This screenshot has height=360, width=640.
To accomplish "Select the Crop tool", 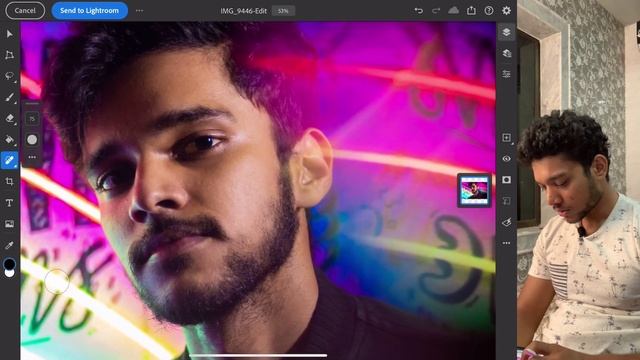I will (x=9, y=182).
